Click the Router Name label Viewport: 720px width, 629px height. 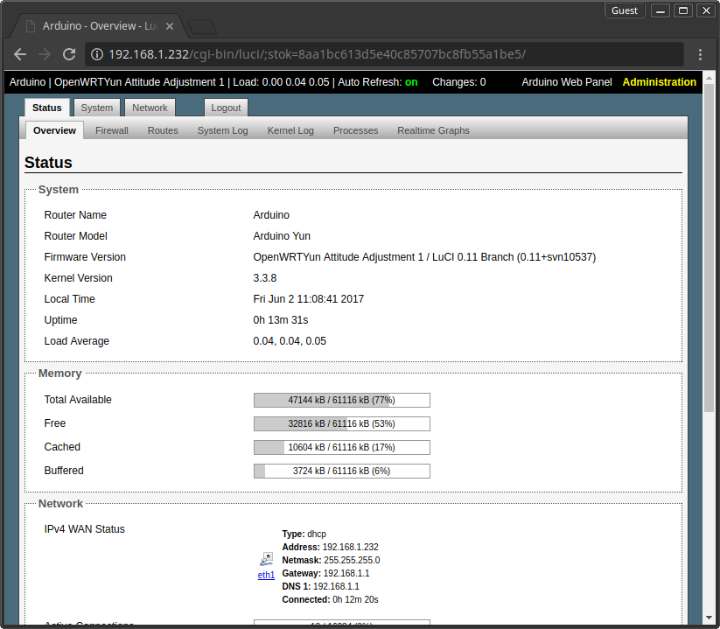point(75,215)
